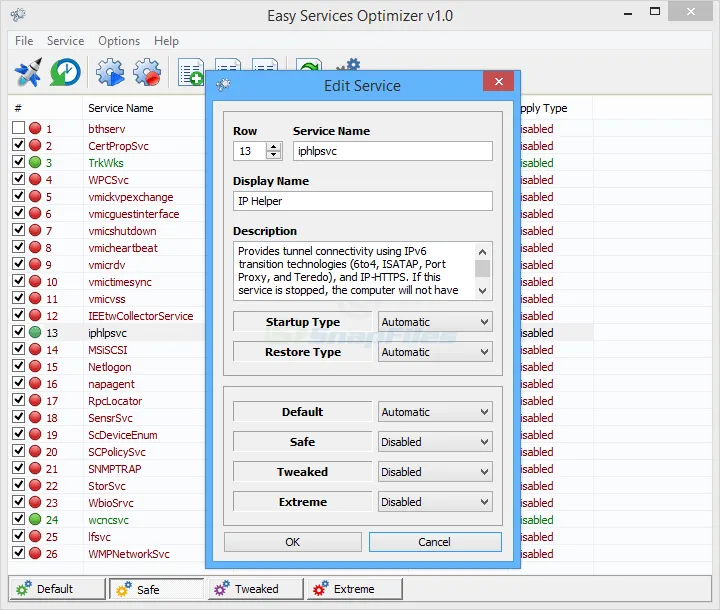Check the bthserv row checkbox

point(18,128)
